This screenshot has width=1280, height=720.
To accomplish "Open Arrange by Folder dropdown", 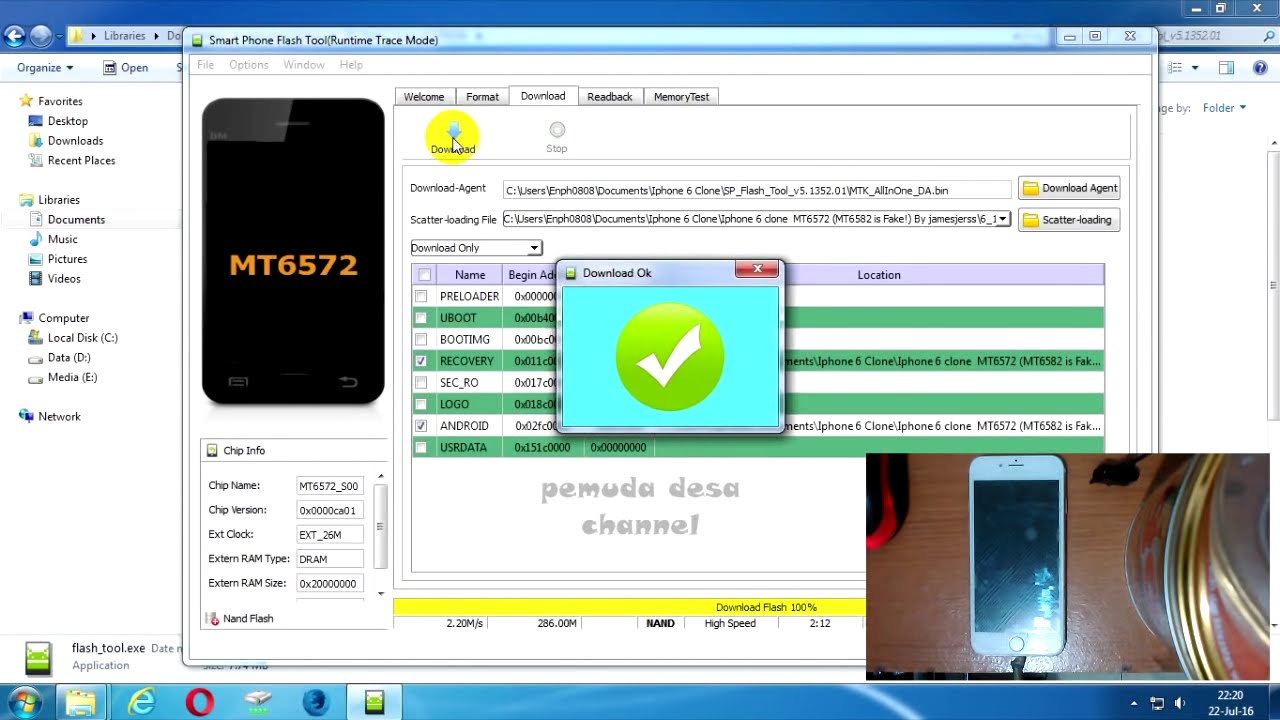I will [x=1224, y=108].
